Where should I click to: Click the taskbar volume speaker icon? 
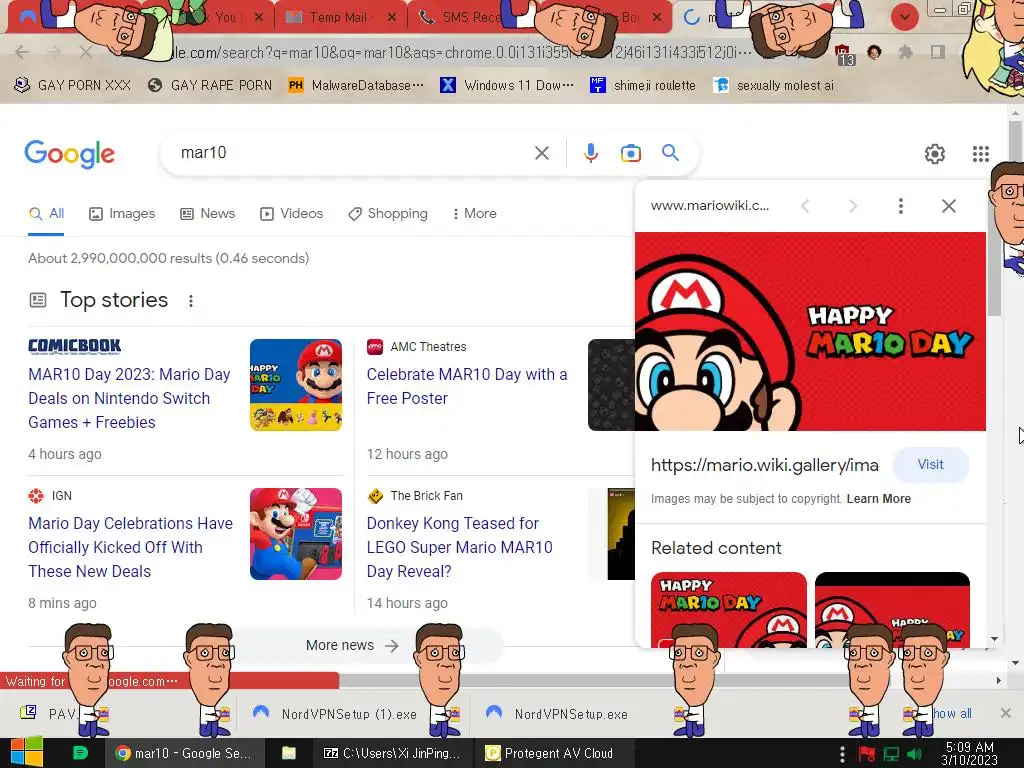click(x=914, y=754)
